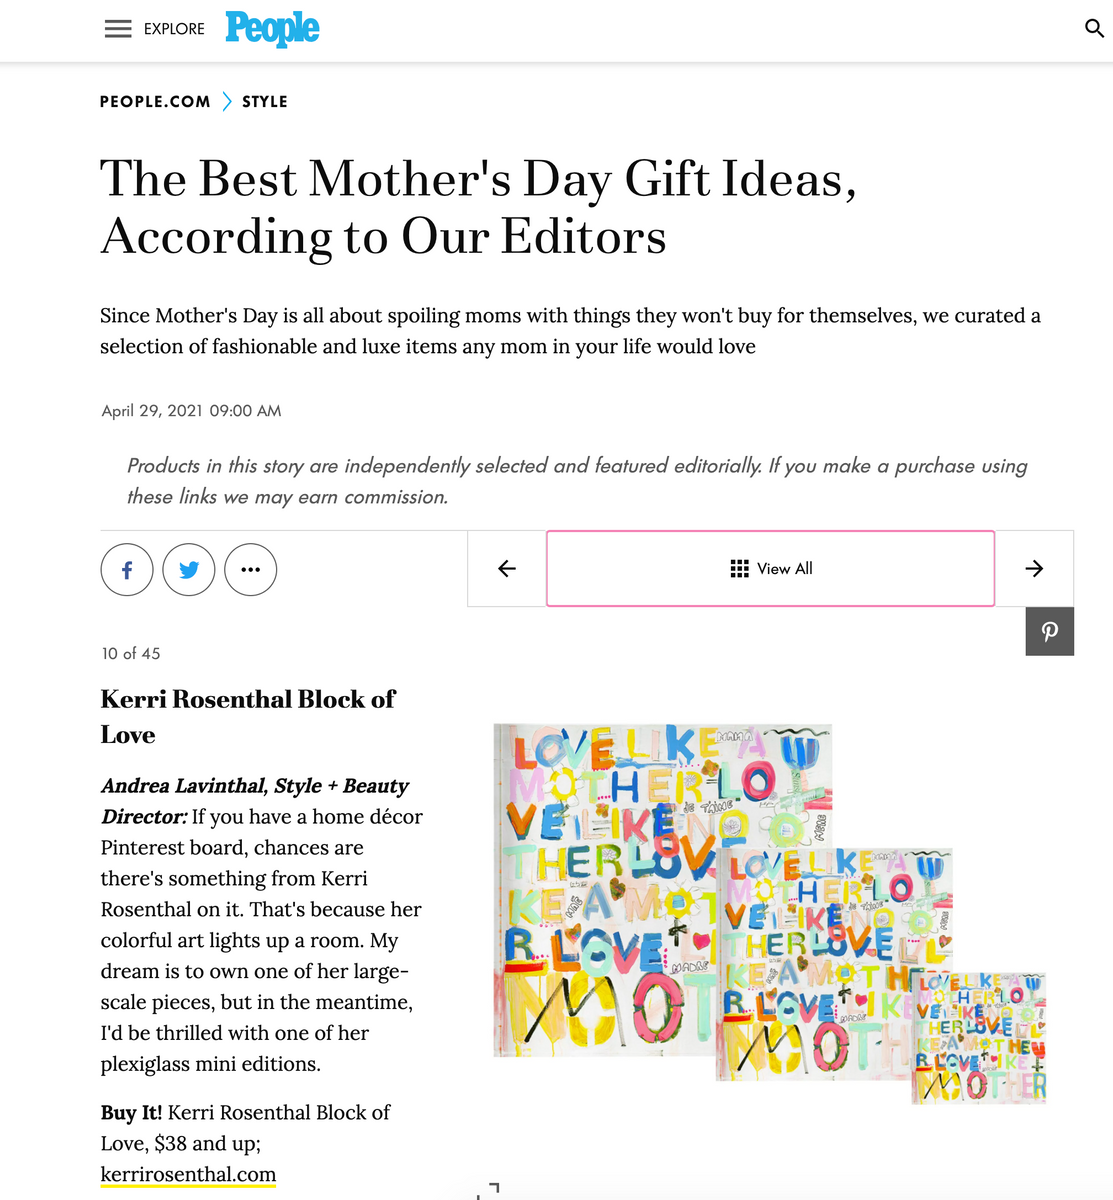
Task: Share the article via Twitter icon
Action: click(x=188, y=569)
